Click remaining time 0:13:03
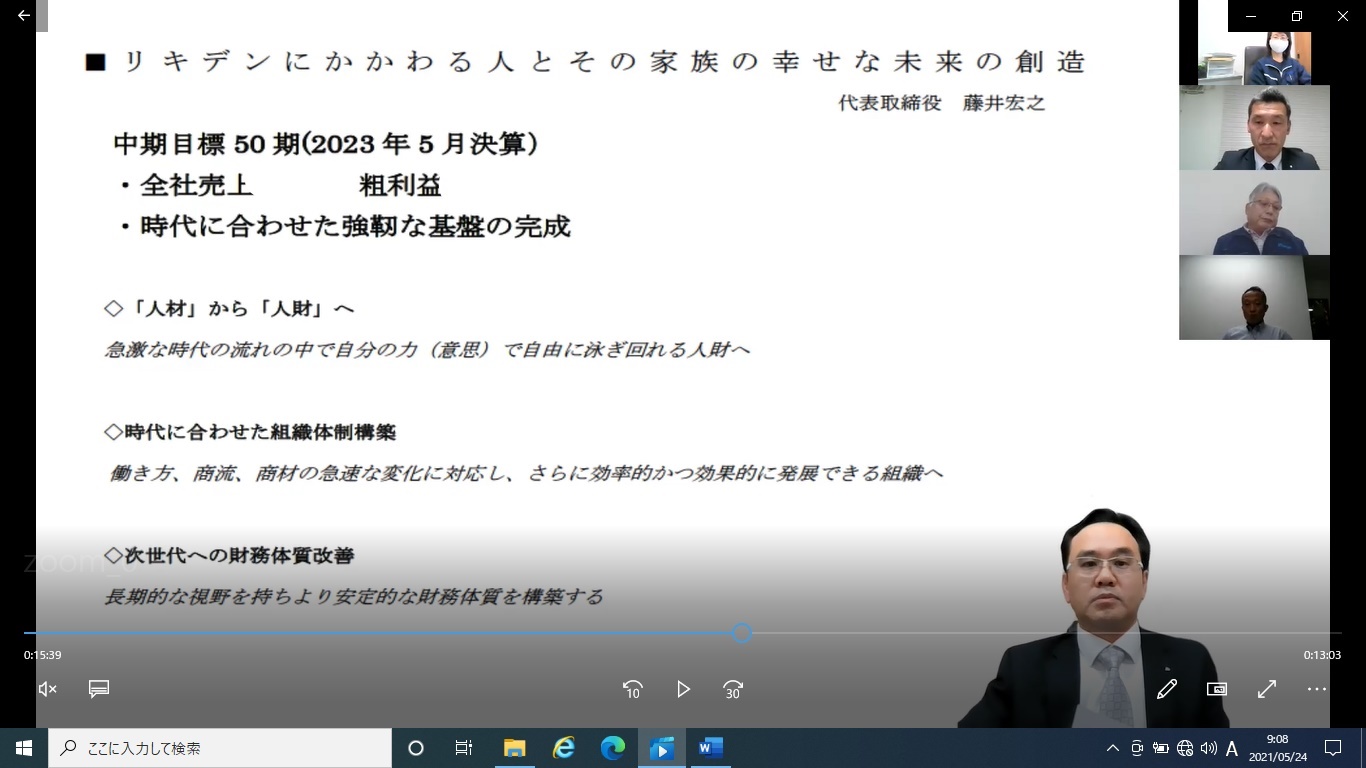Screen dimensions: 1366x768 click(1322, 655)
